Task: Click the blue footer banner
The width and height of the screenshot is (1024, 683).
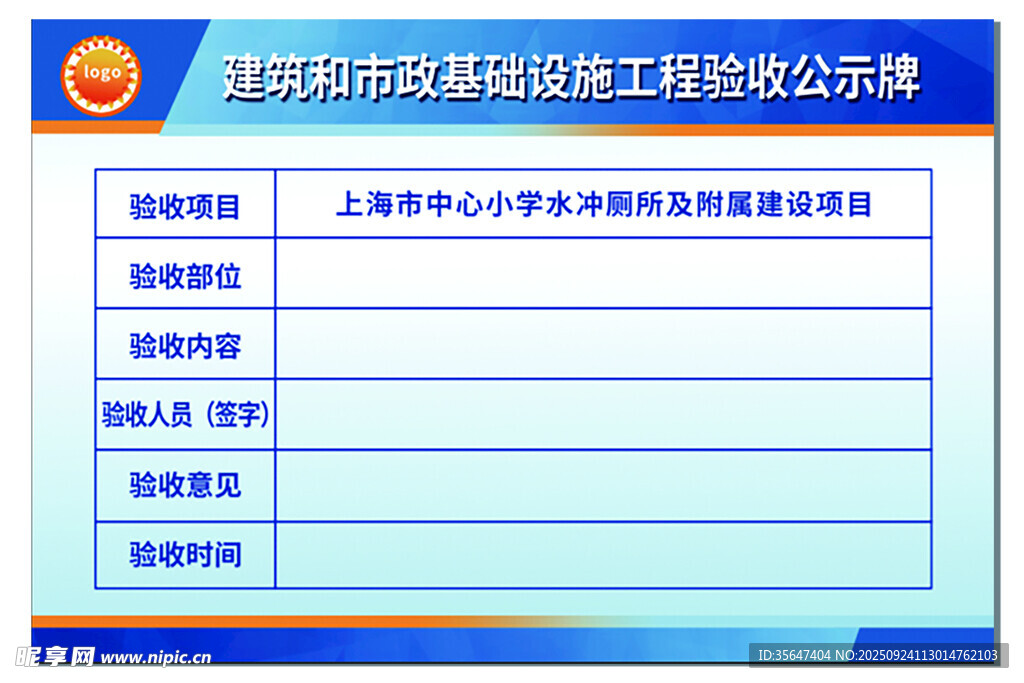Action: pyautogui.click(x=500, y=643)
